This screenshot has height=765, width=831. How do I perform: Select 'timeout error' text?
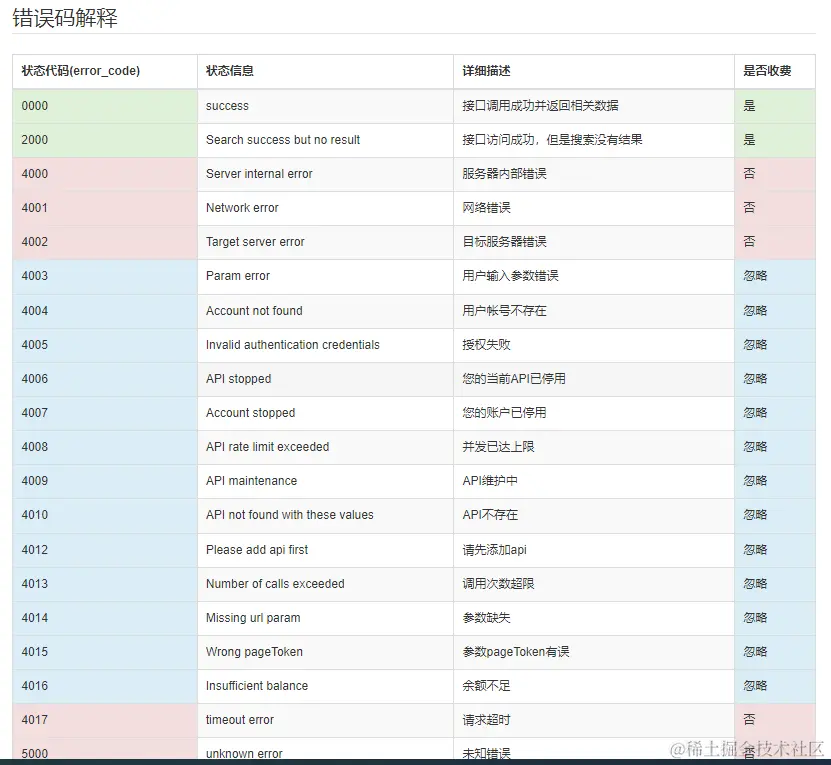pyautogui.click(x=240, y=720)
